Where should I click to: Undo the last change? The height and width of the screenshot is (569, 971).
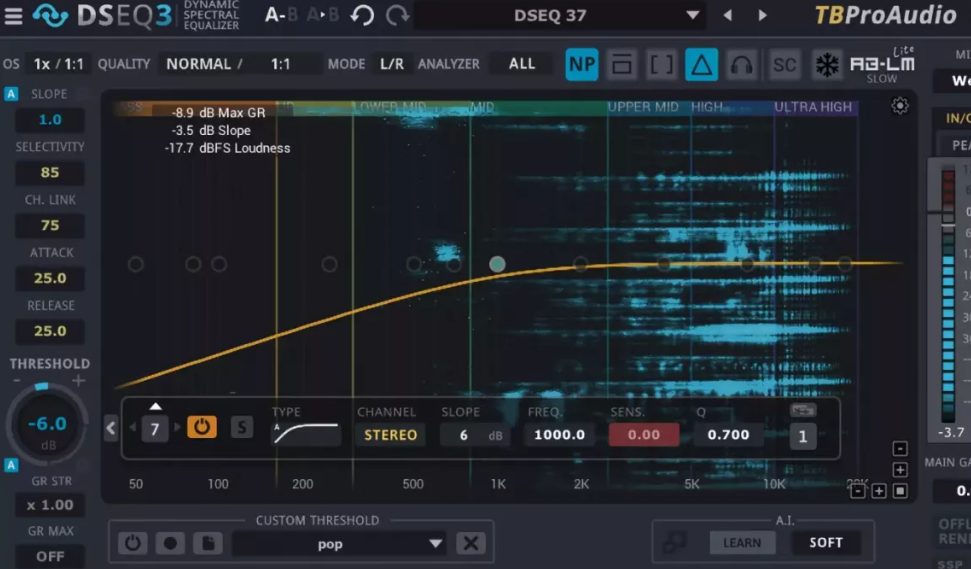(x=362, y=15)
